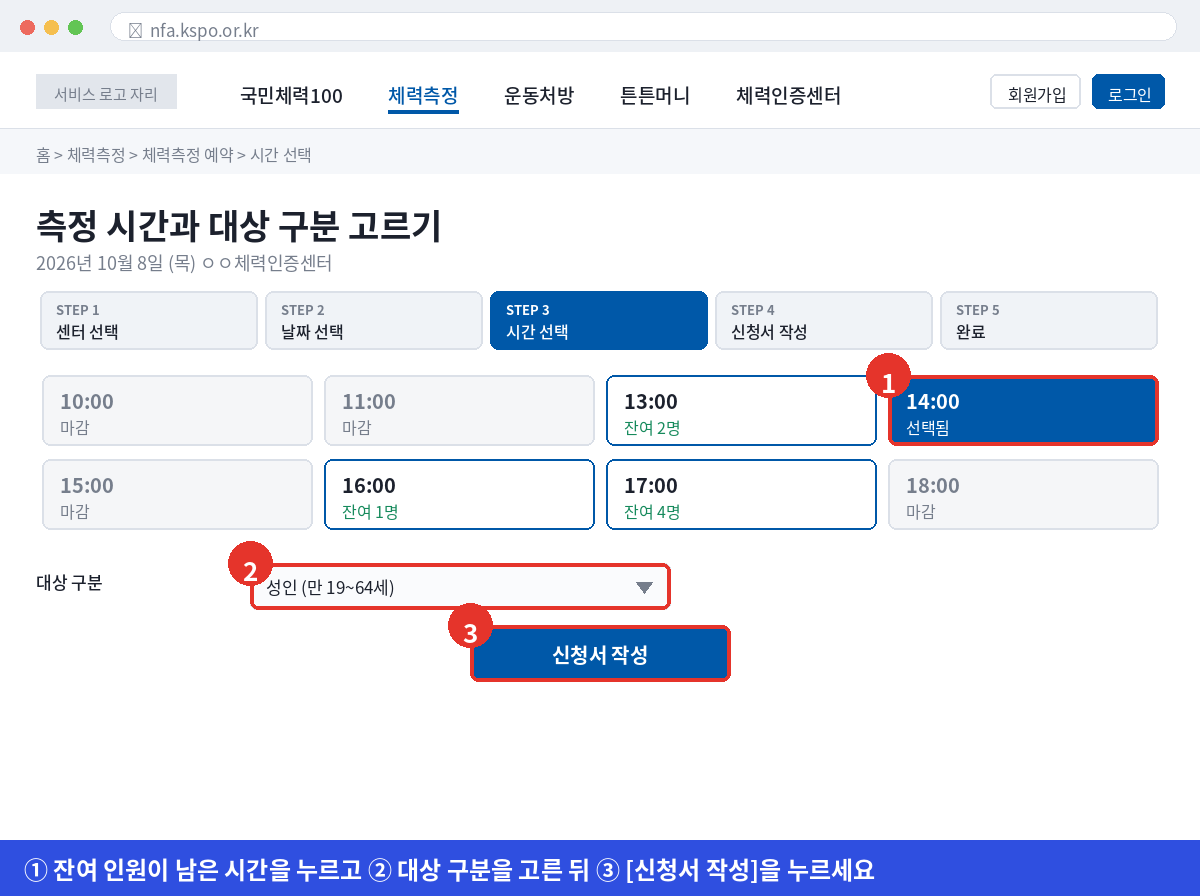Go to STEP 1 센터 선택

(x=149, y=320)
